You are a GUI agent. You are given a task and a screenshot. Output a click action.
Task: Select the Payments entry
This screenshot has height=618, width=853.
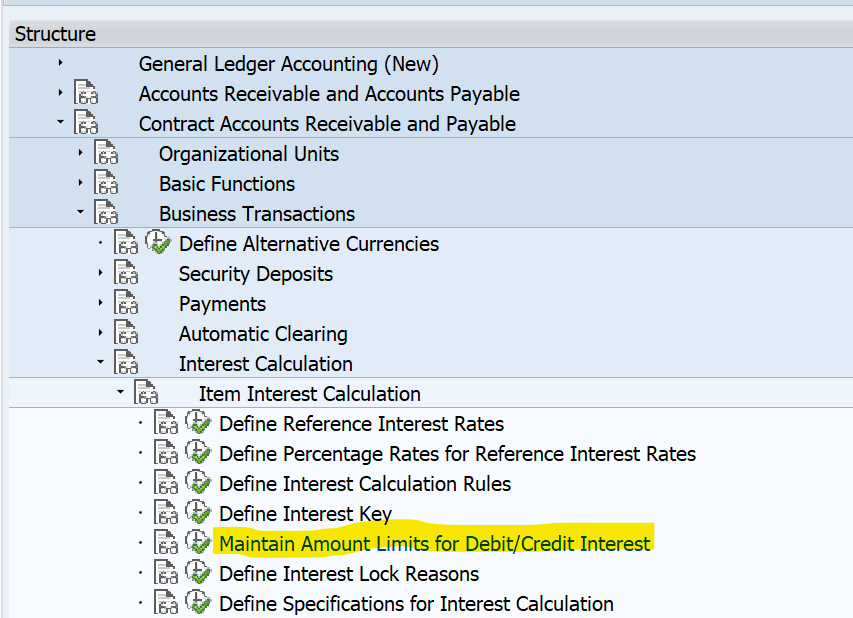[222, 304]
